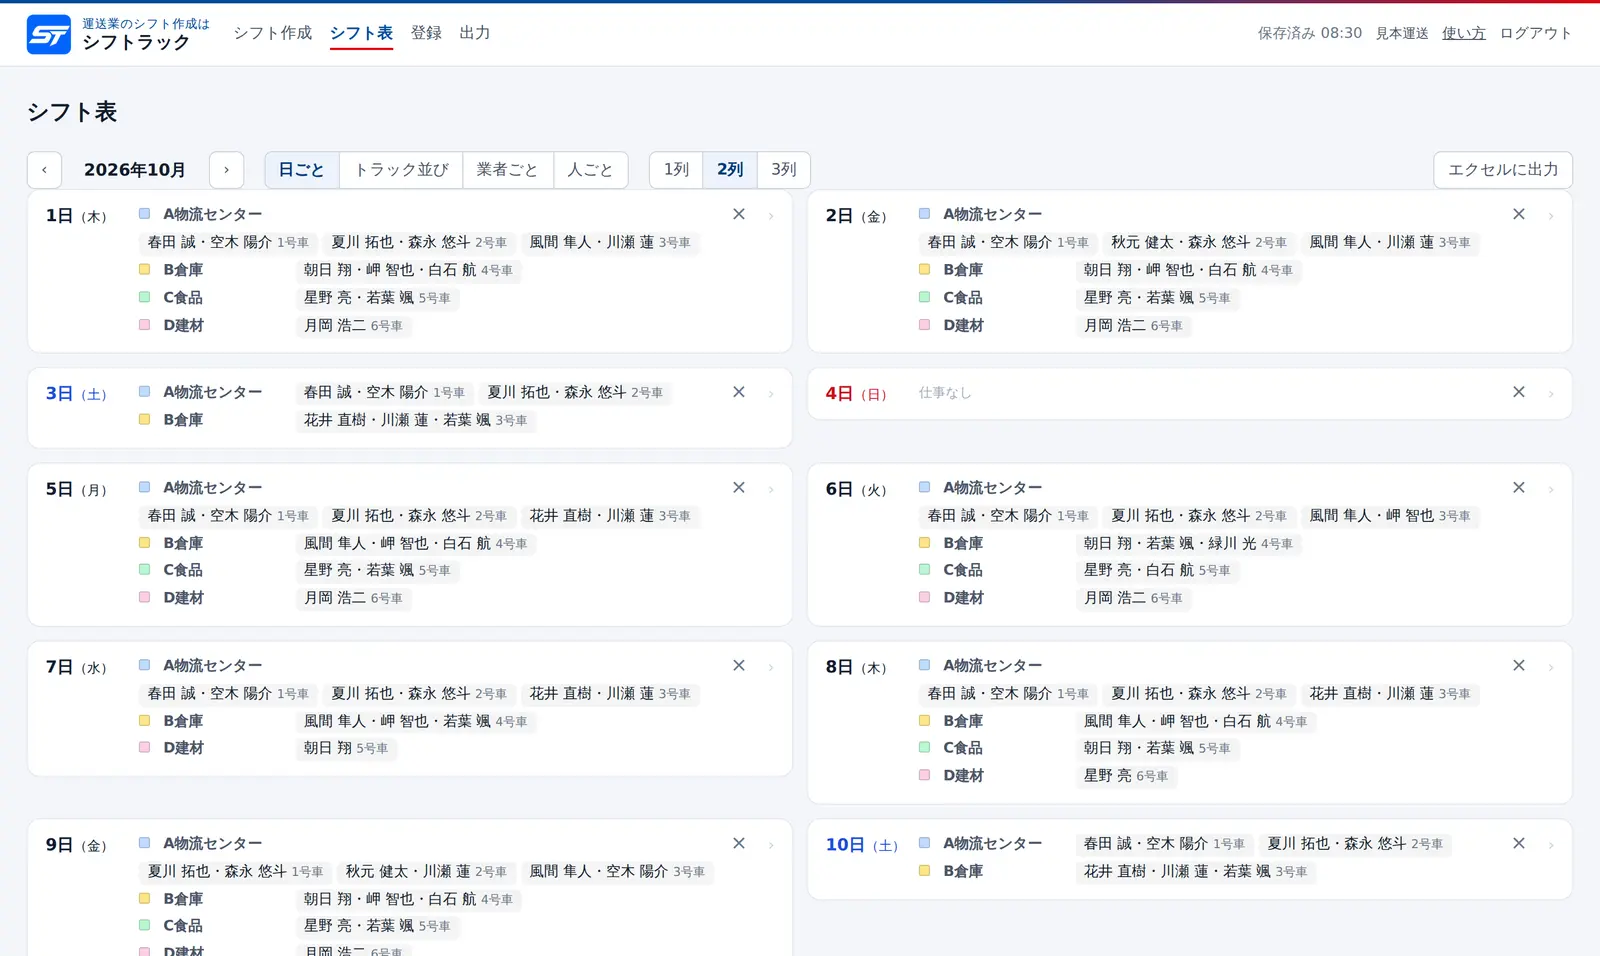Open the 3日 (土) card chevron
This screenshot has width=1600, height=956.
[x=771, y=394]
